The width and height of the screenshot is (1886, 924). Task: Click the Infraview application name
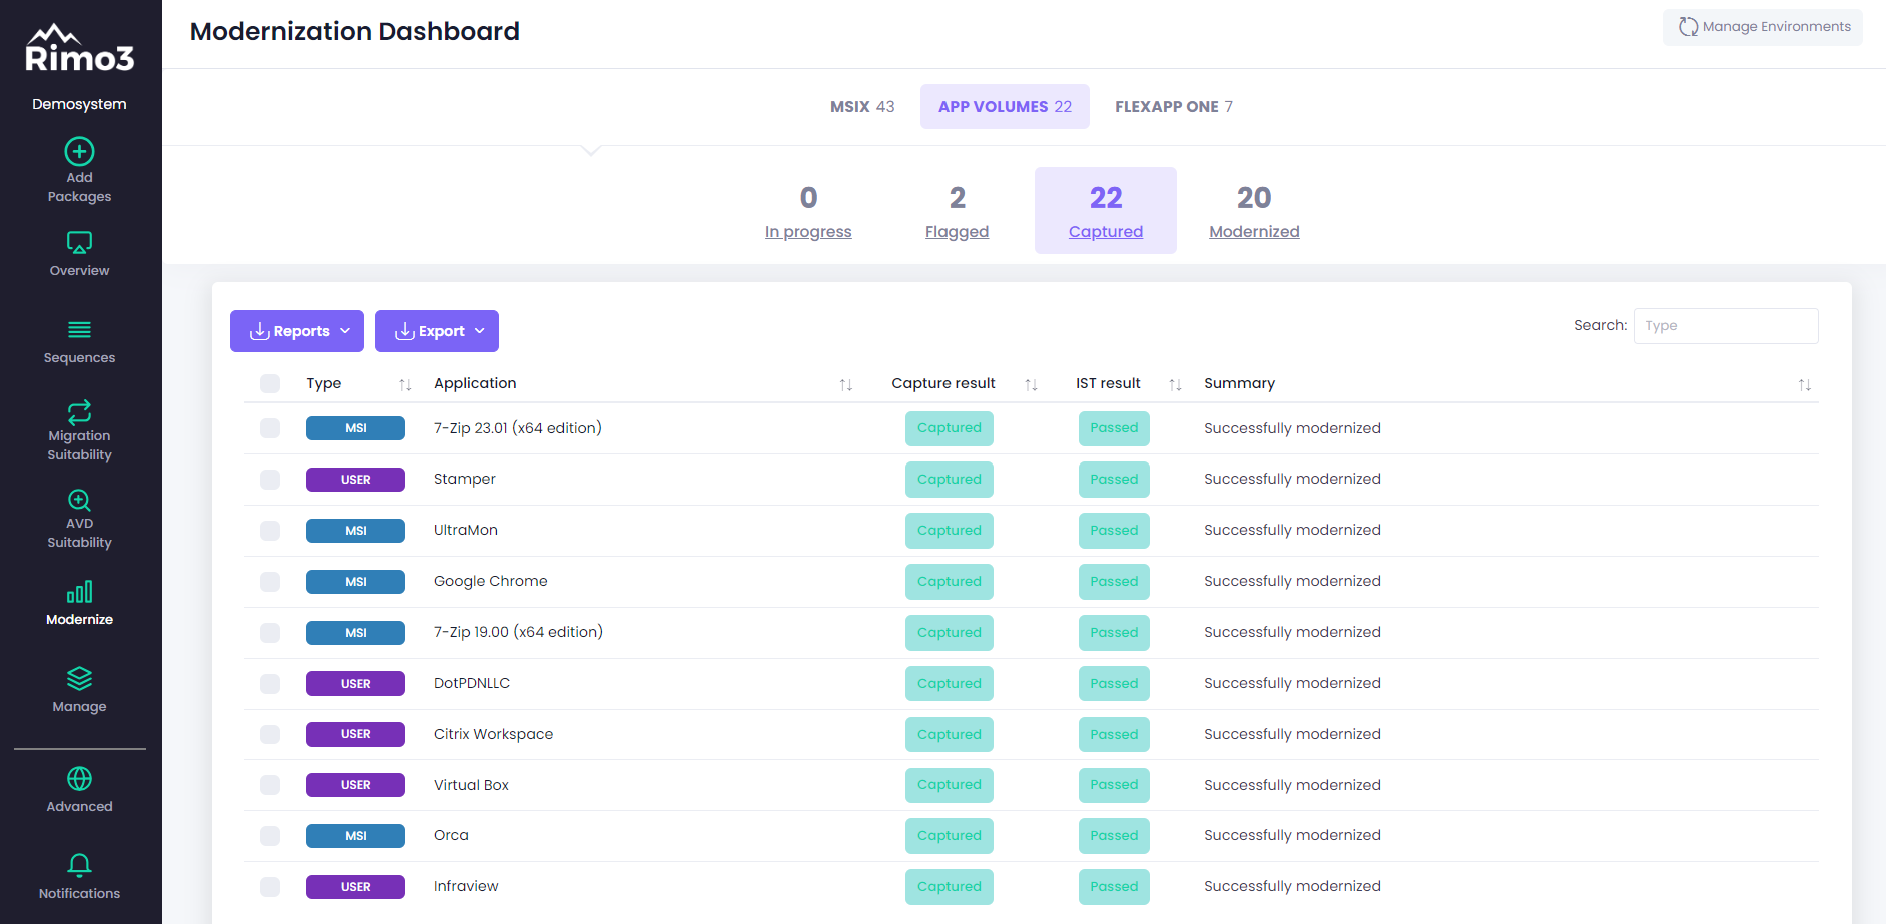(x=466, y=886)
